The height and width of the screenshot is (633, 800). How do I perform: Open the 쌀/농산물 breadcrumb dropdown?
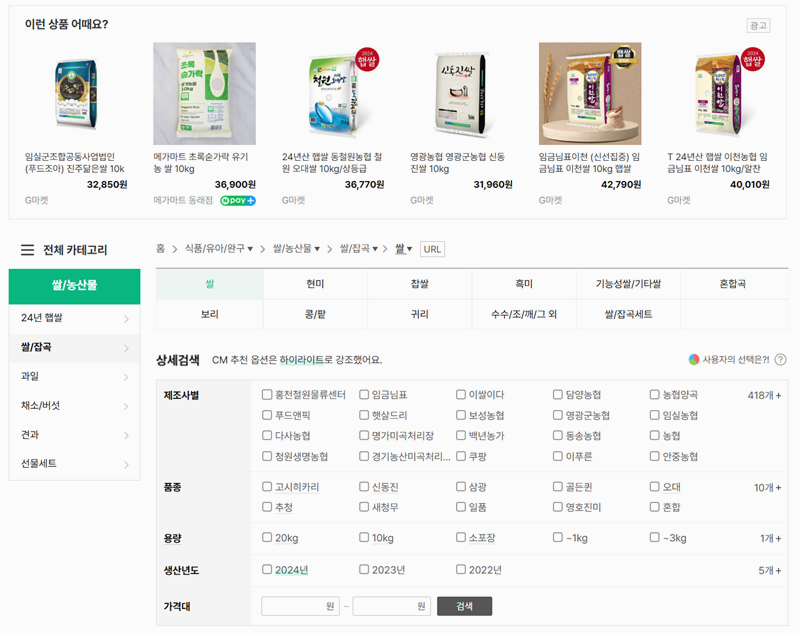point(296,248)
